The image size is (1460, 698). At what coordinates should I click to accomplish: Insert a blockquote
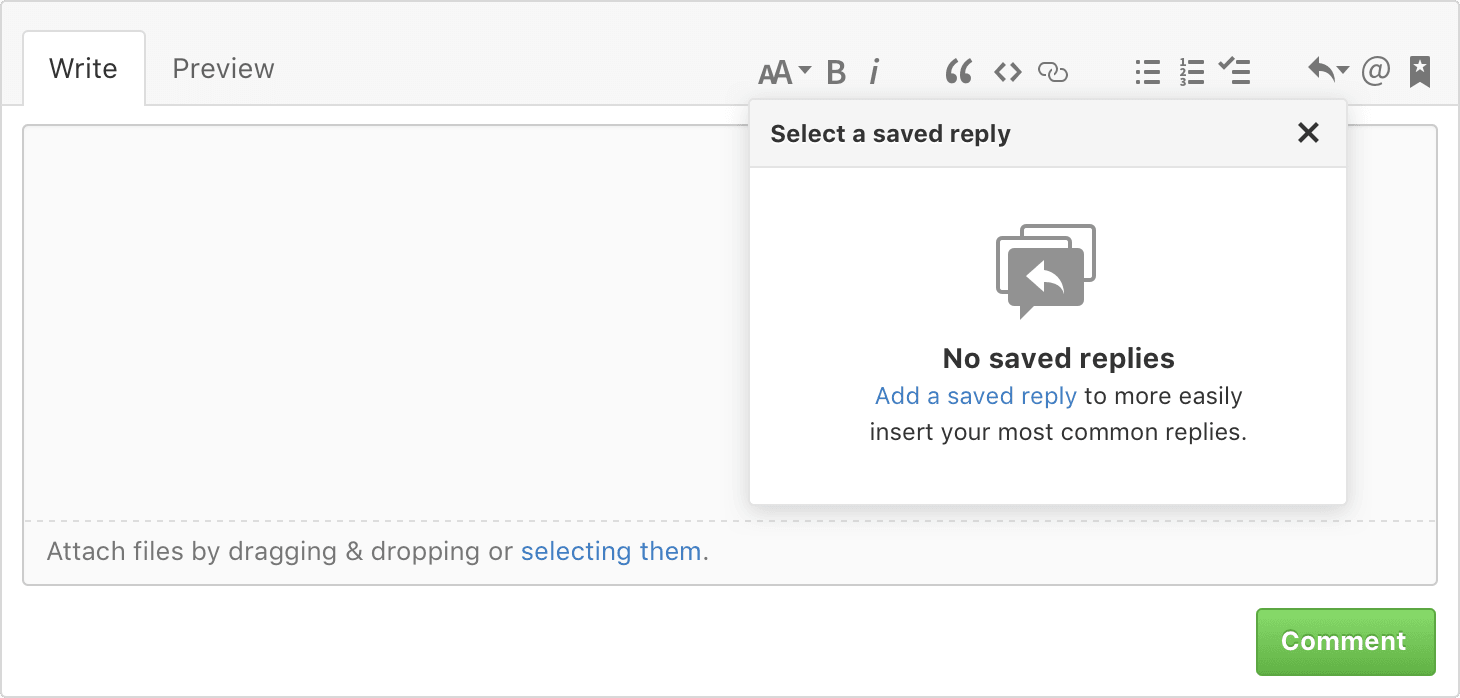(x=958, y=70)
